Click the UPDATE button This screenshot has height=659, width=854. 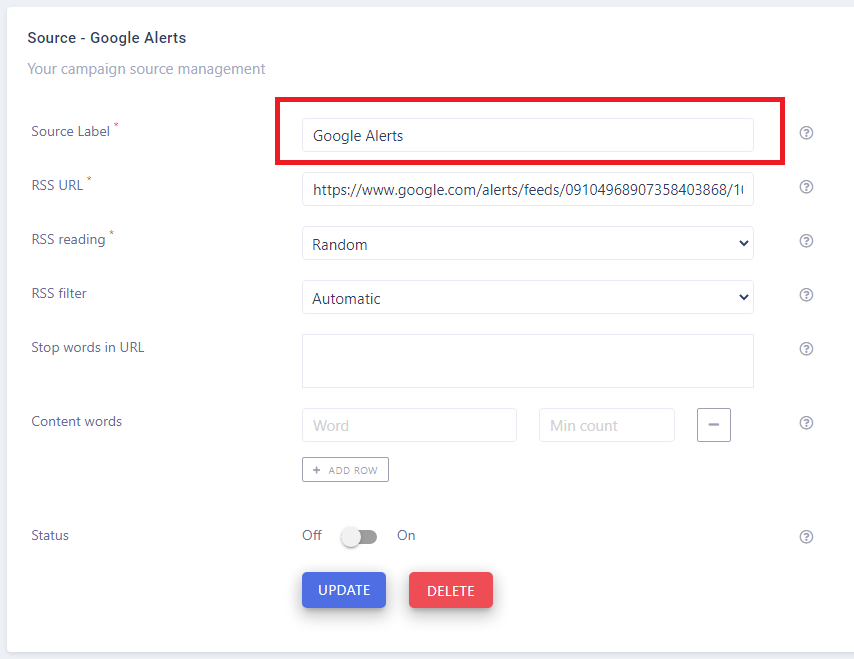point(344,590)
